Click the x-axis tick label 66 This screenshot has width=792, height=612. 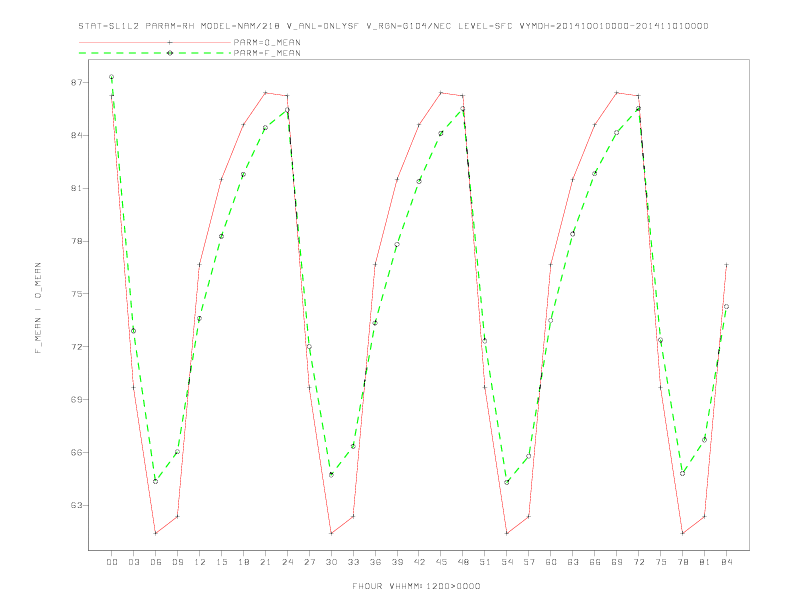point(595,562)
